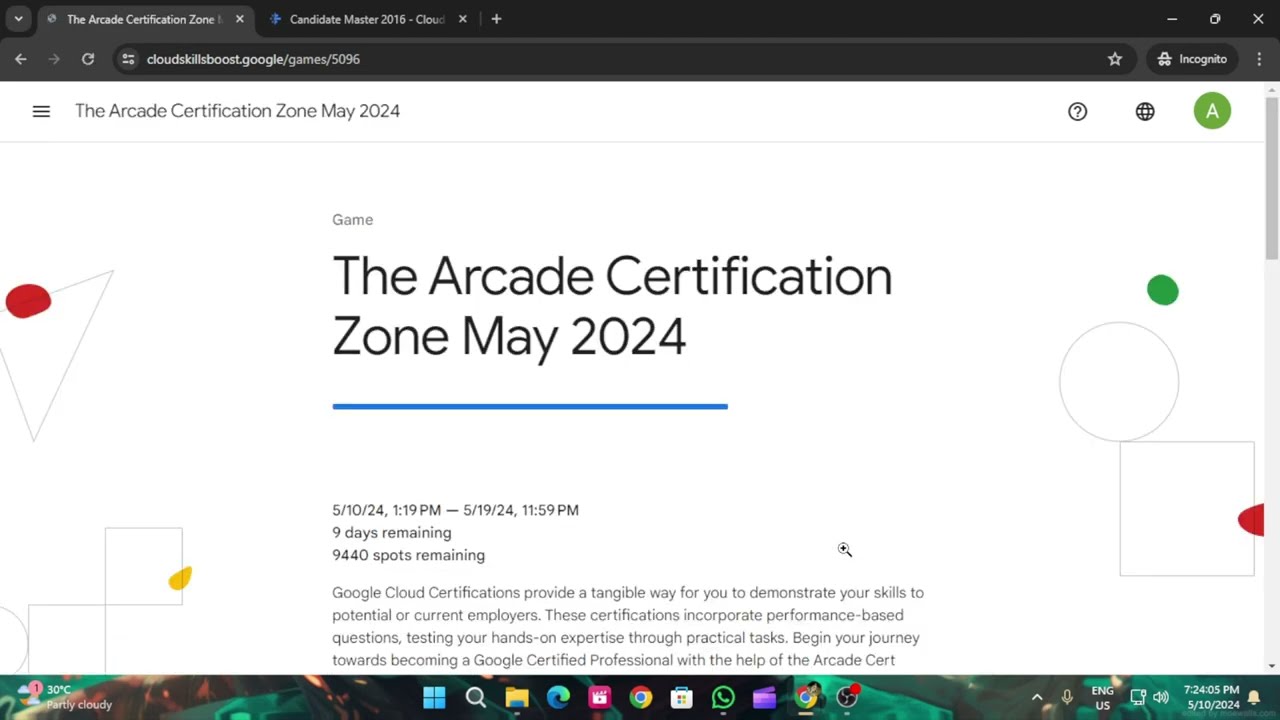Open Windows taskbar Search
Viewport: 1280px width, 720px height.
[x=476, y=697]
